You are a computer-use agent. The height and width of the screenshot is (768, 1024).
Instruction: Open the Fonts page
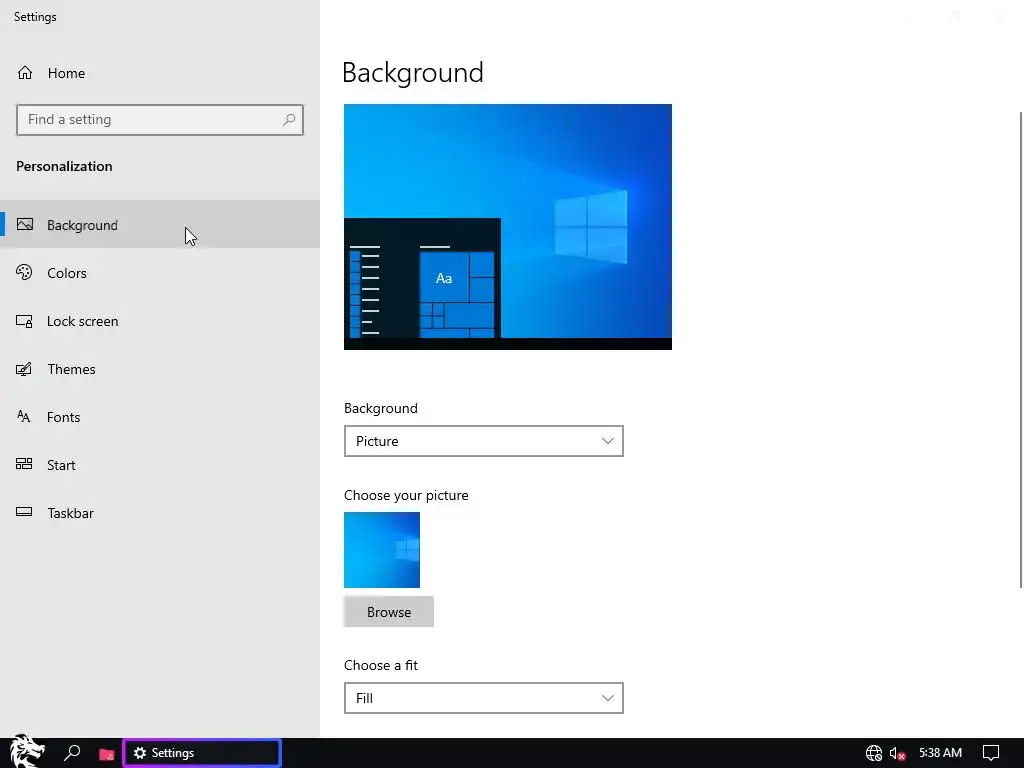[x=160, y=417]
